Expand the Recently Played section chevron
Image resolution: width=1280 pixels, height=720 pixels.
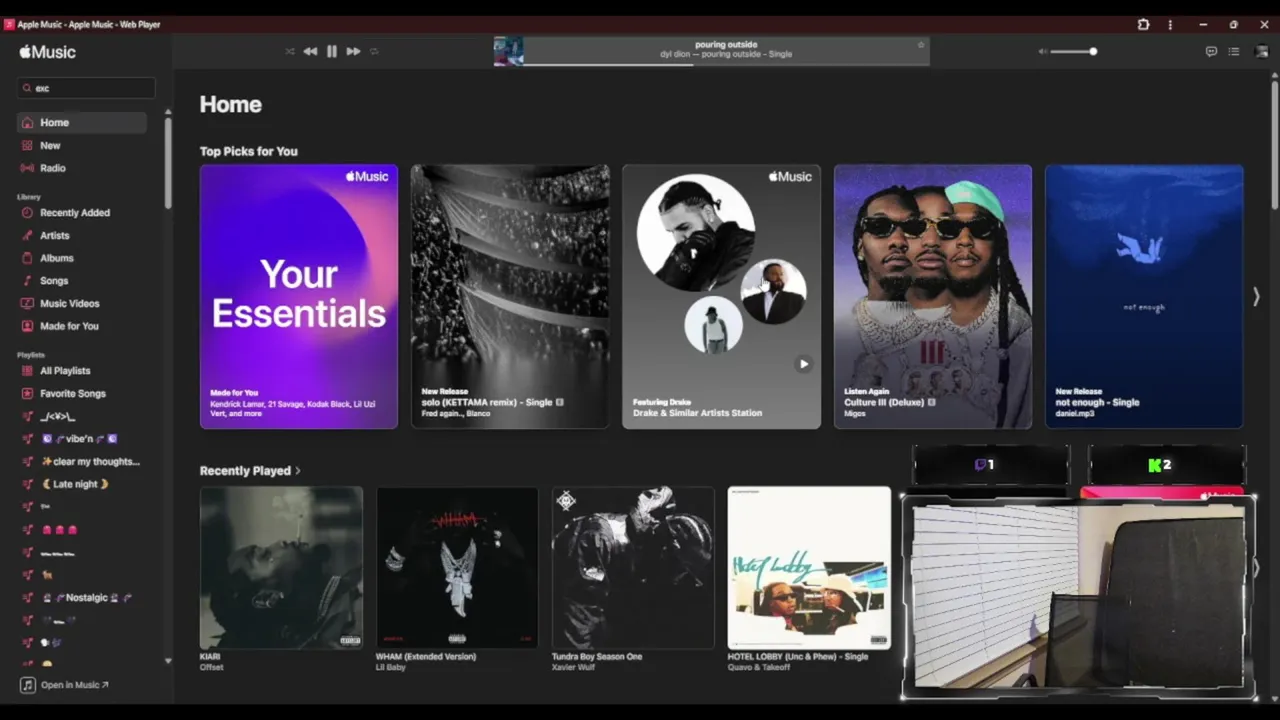pos(298,471)
